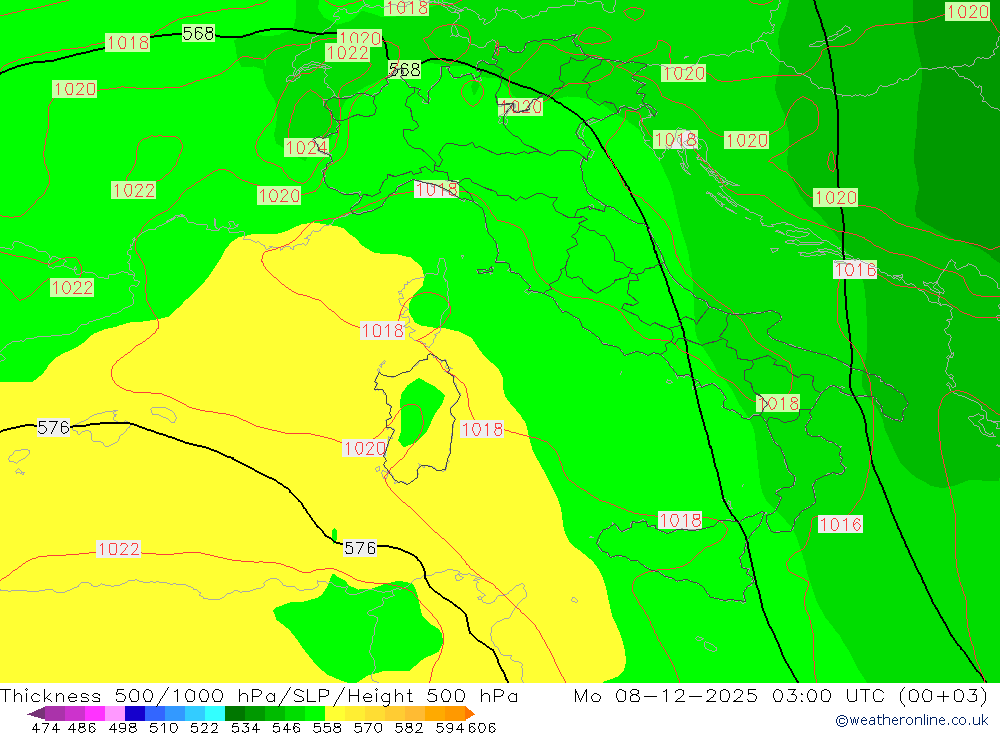Click the dark blue swatch in the thickness legend
The image size is (1000, 733).
[135, 713]
